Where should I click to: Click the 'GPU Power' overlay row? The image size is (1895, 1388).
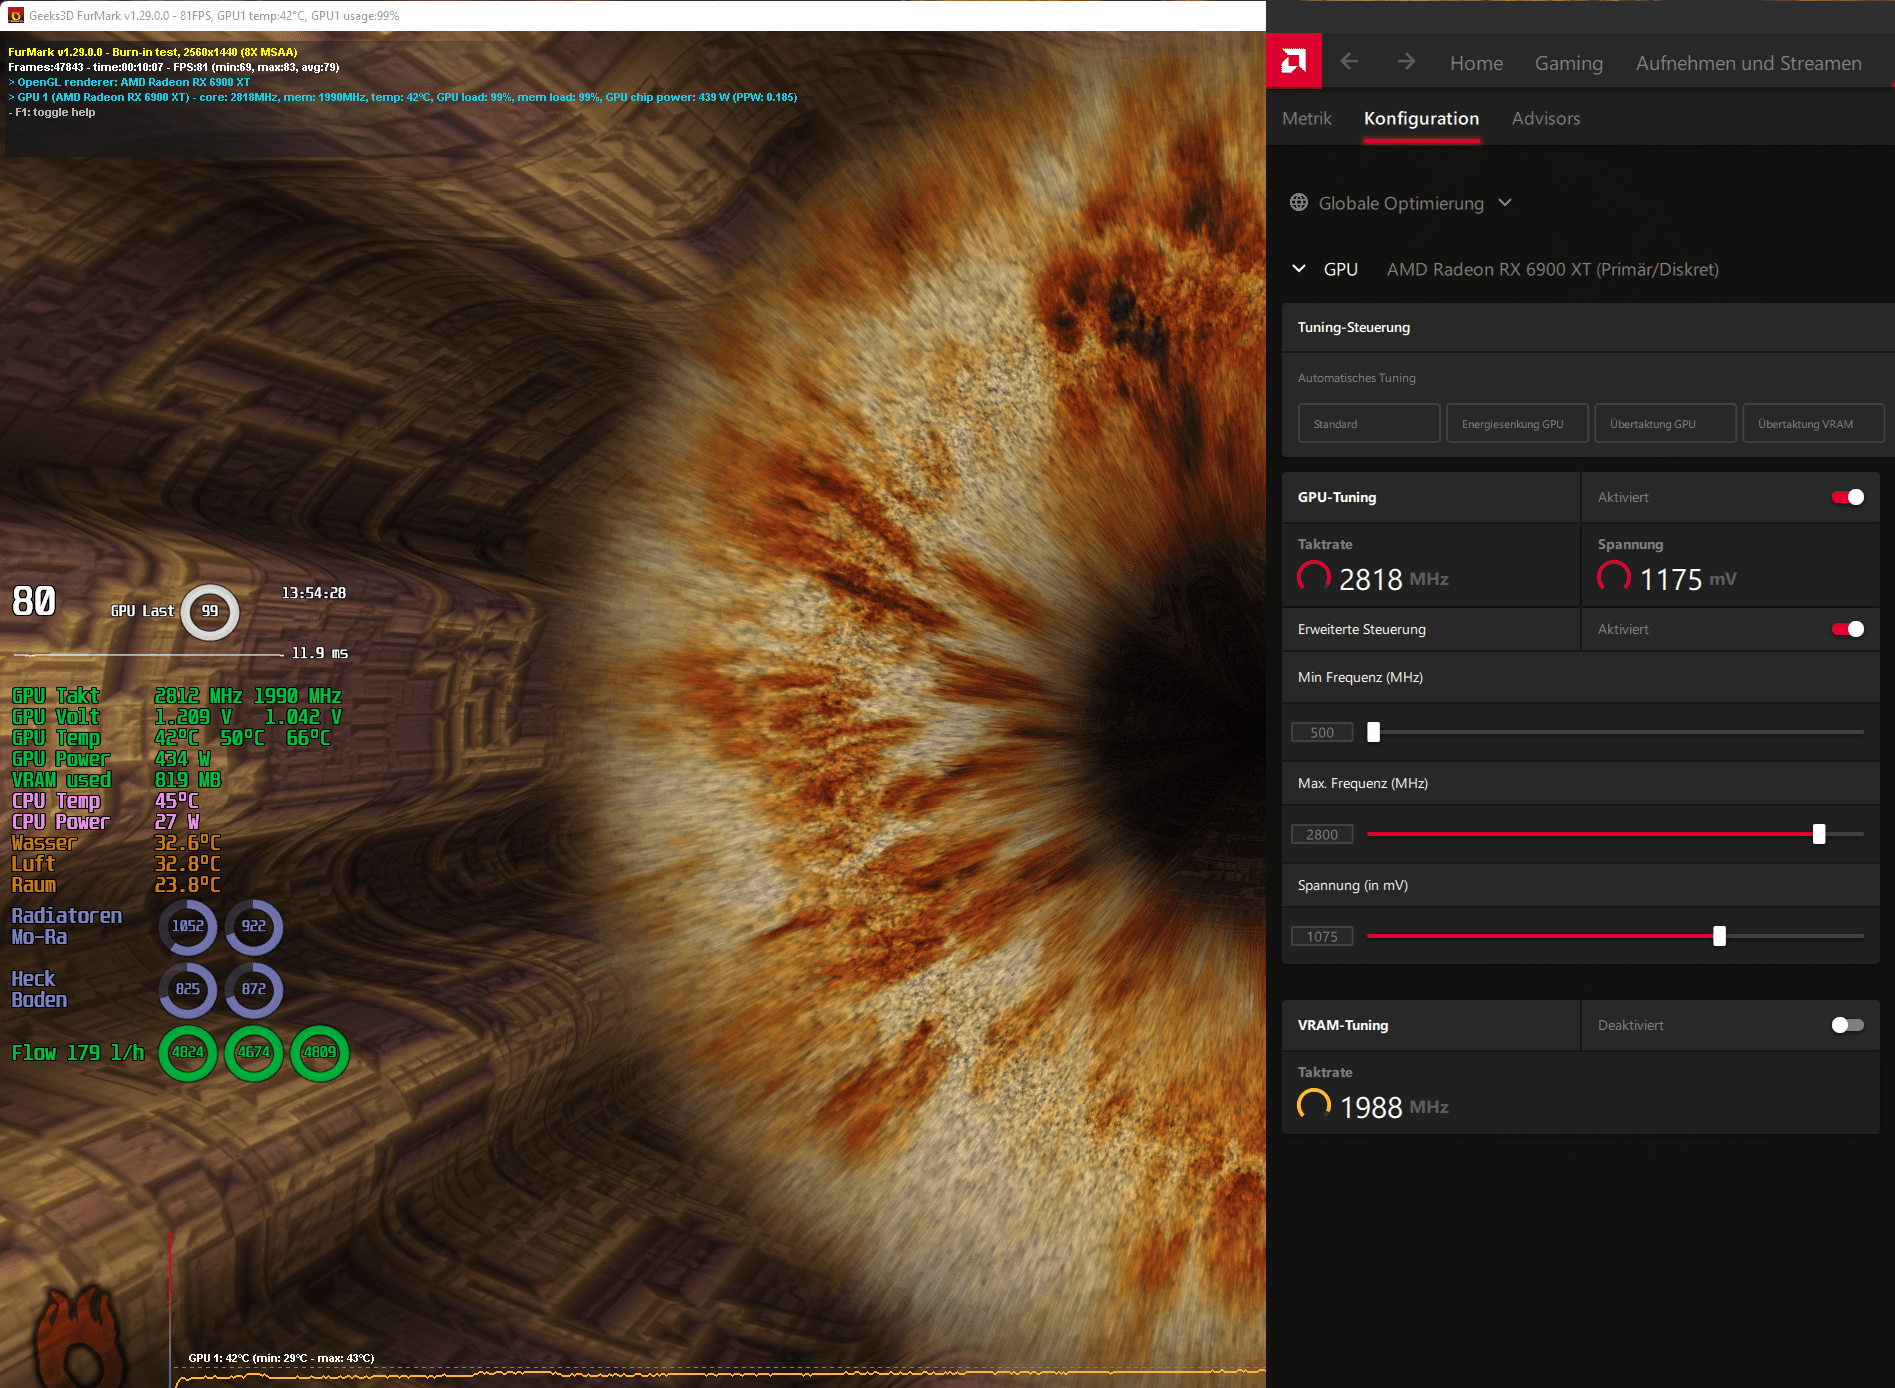(111, 759)
